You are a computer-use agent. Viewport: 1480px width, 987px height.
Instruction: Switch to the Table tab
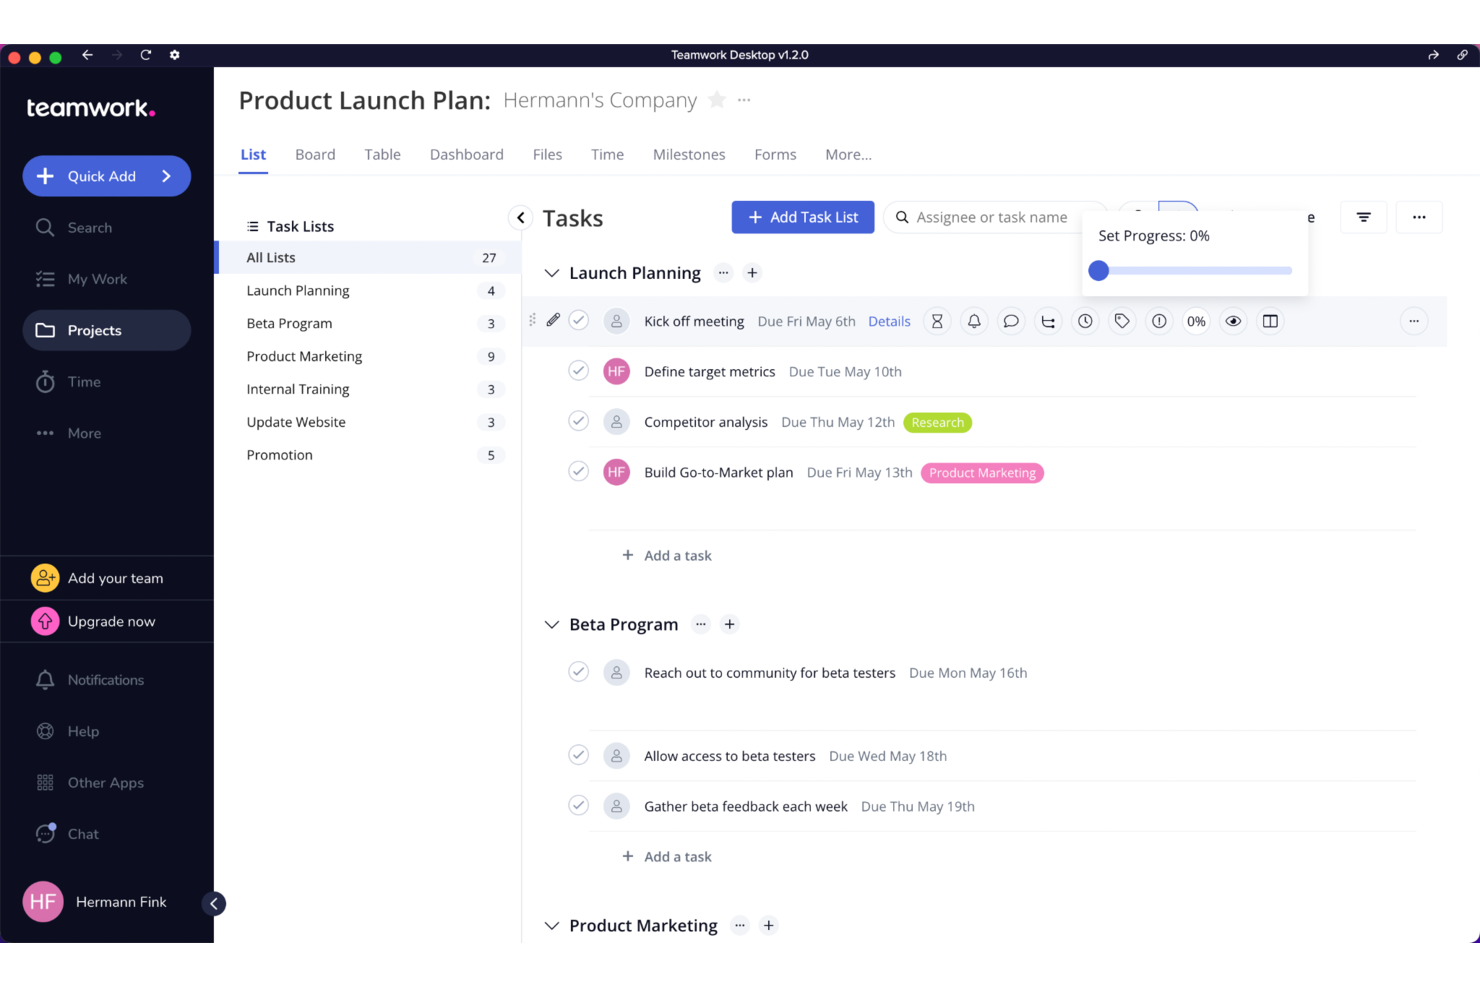pyautogui.click(x=382, y=155)
